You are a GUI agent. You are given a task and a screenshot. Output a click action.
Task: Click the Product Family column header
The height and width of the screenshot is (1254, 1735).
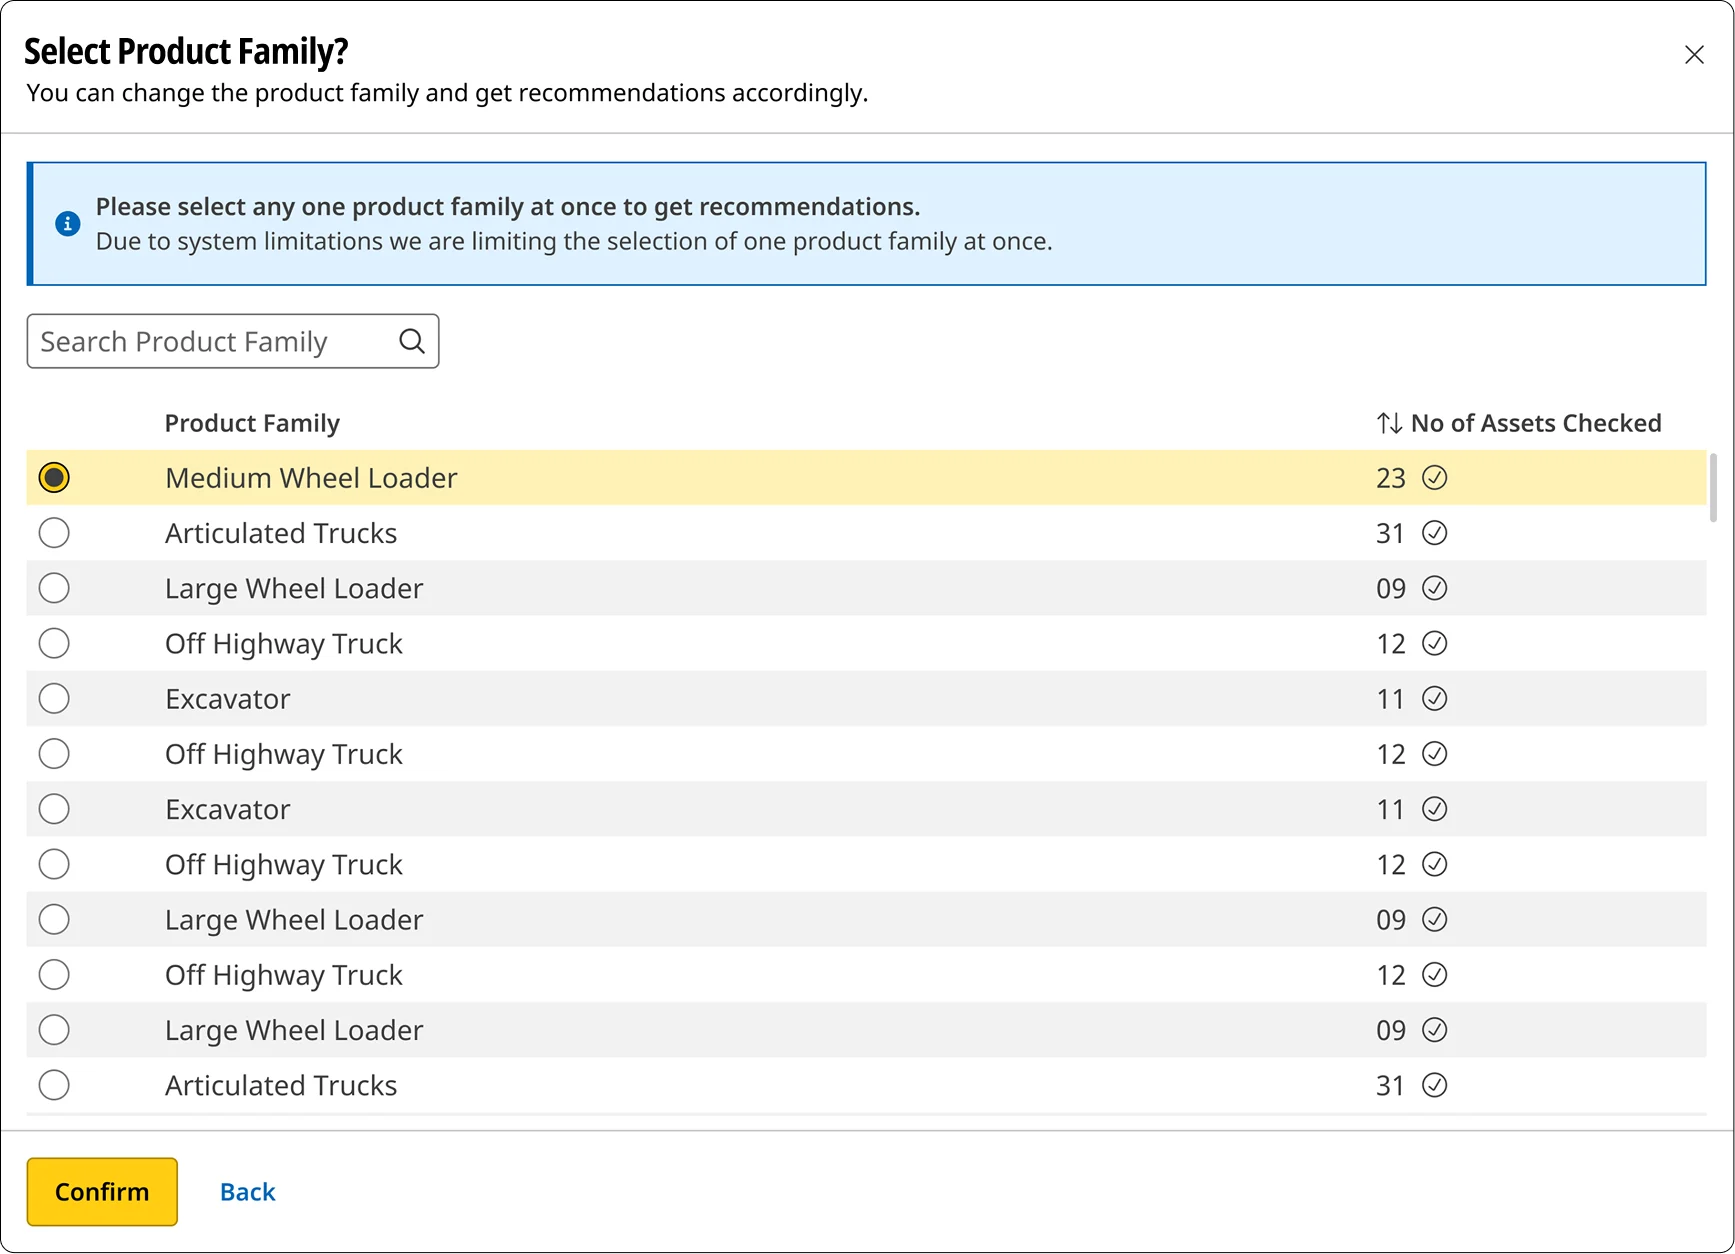pyautogui.click(x=252, y=423)
